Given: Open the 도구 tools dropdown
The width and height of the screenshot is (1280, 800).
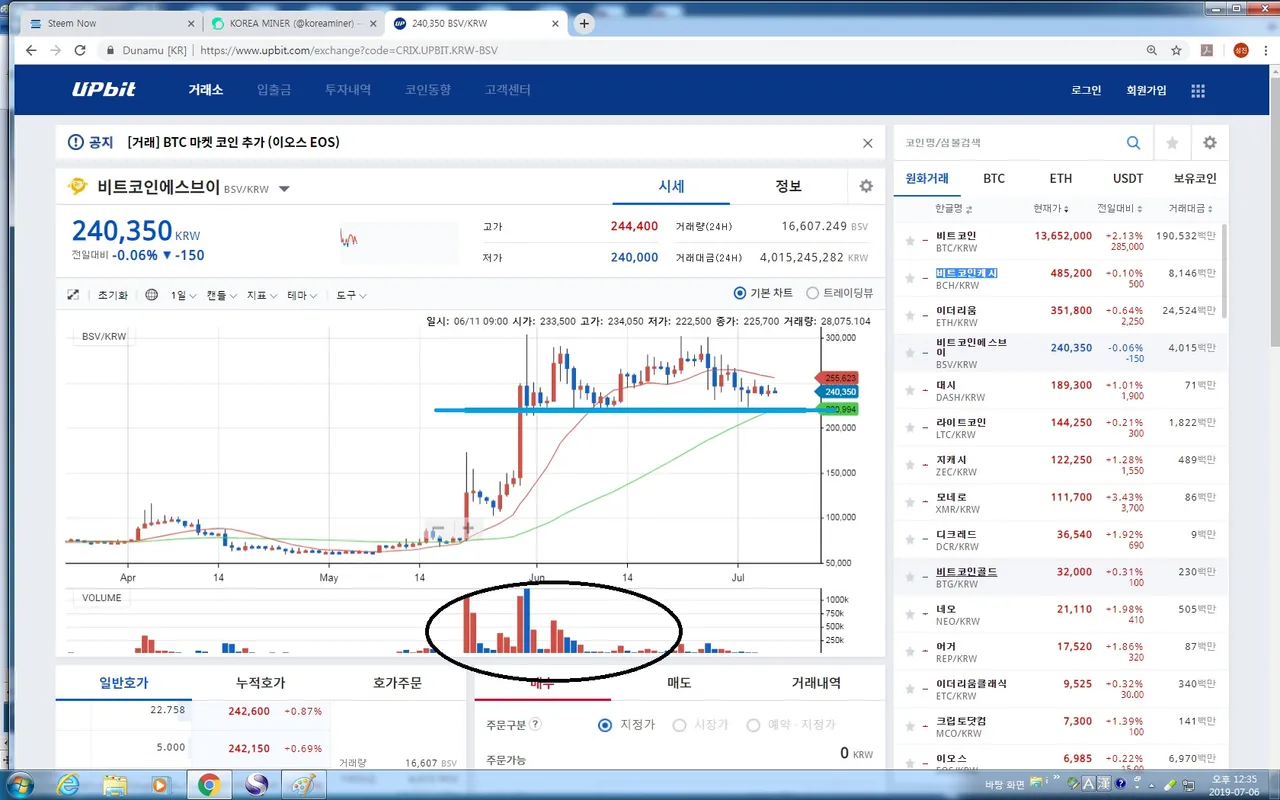Looking at the screenshot, I should [x=352, y=296].
